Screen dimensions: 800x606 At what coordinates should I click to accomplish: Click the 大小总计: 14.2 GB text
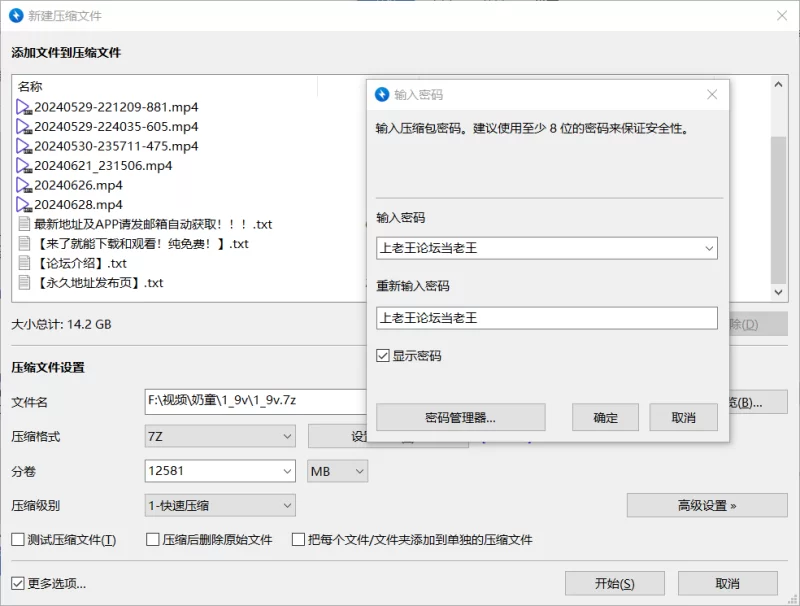(x=61, y=324)
